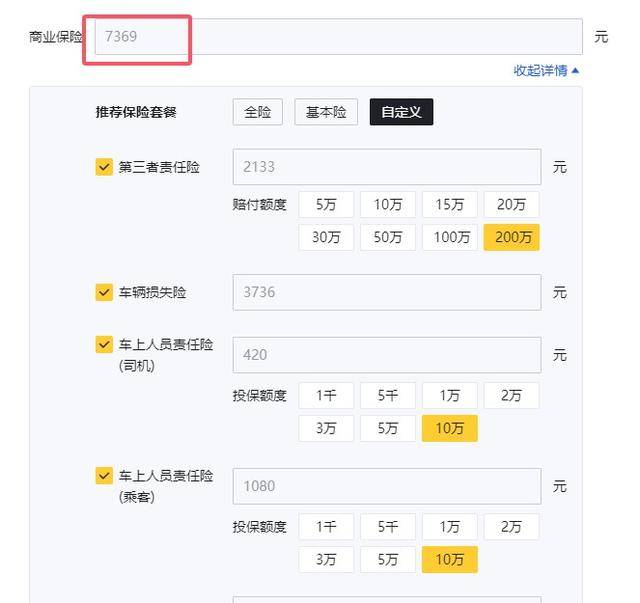
Task: Select 100万 compensation limit for third-party
Action: point(450,237)
